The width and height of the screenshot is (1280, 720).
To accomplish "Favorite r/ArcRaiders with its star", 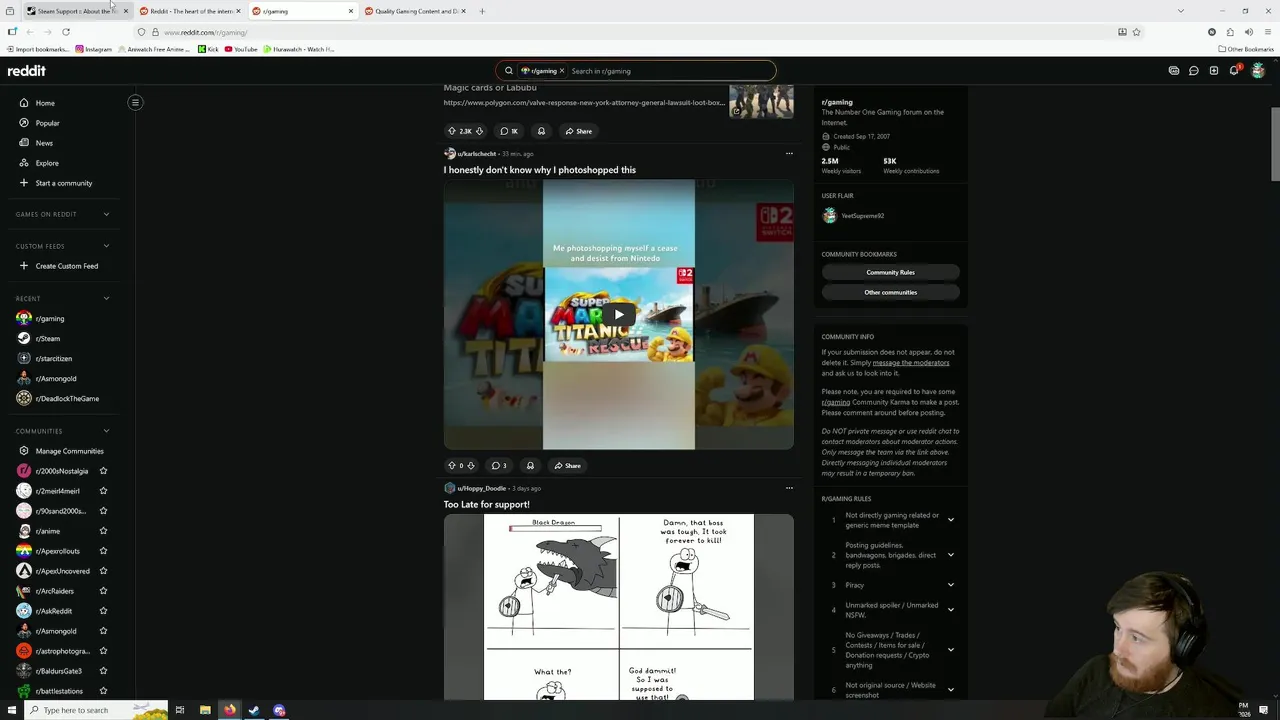I will (x=103, y=591).
